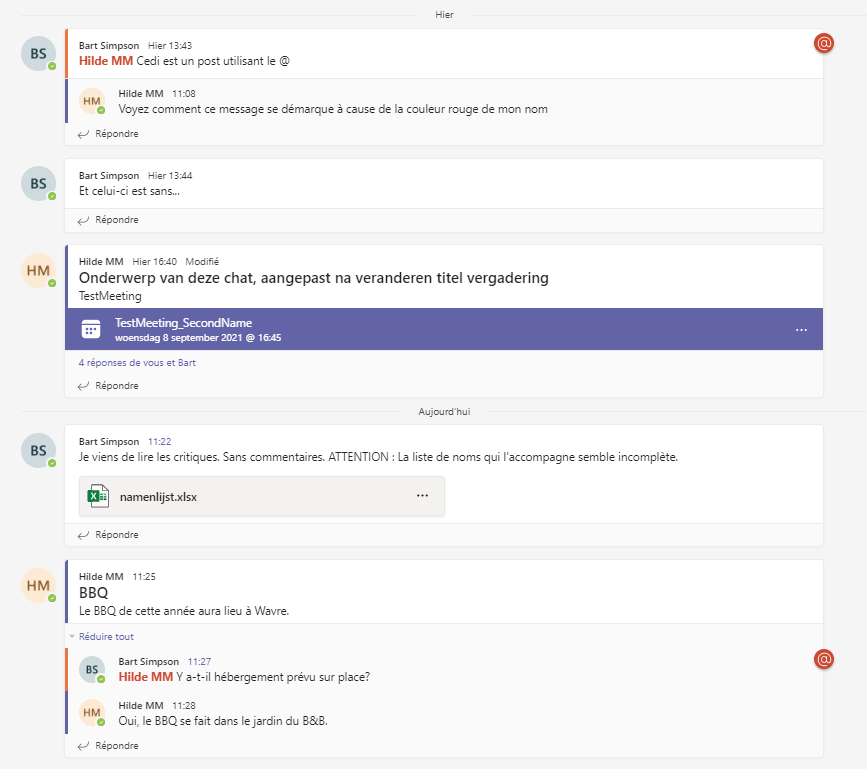Click Hilde MM's avatar on the BBQ post

(x=39, y=585)
